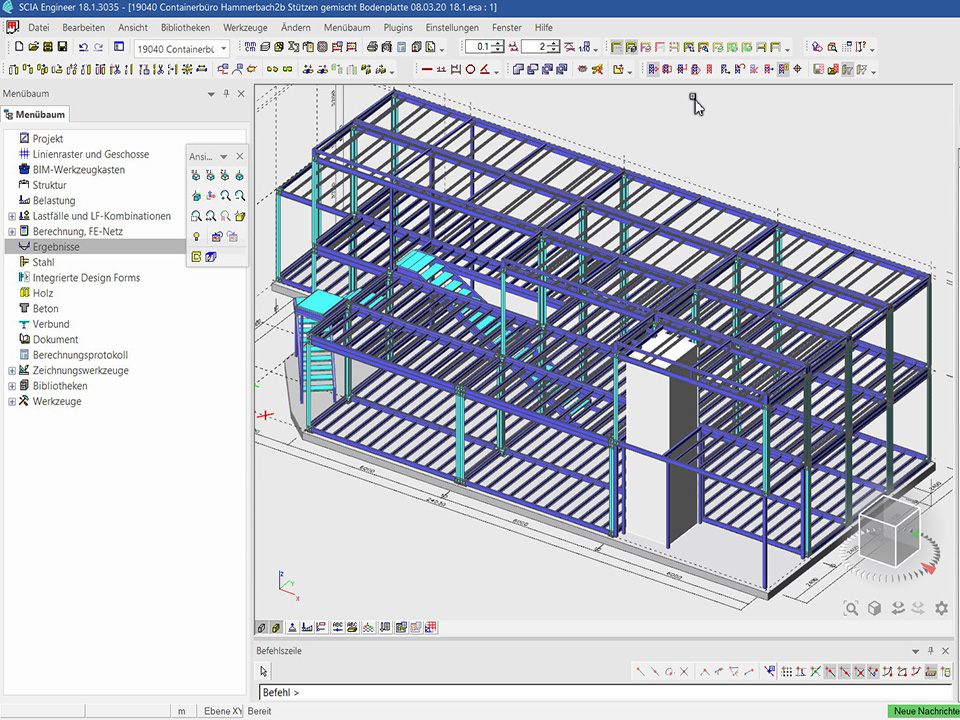This screenshot has width=960, height=720.
Task: Click the view settings gear icon
Action: pyautogui.click(x=941, y=608)
